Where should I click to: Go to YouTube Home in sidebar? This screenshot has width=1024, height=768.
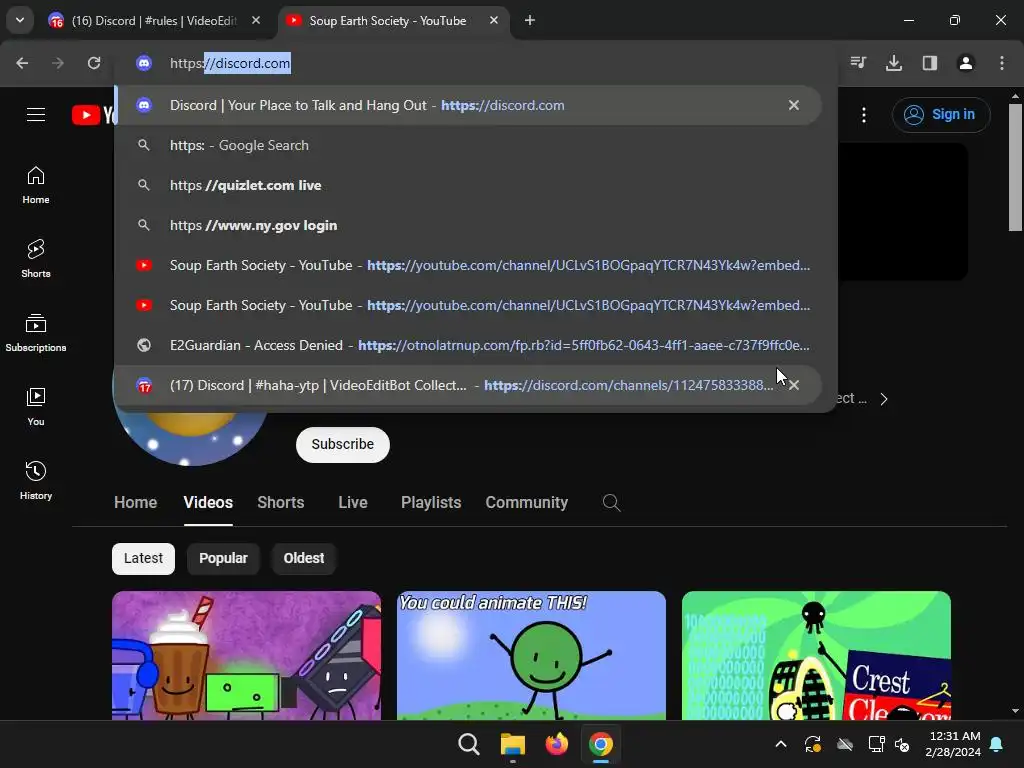pyautogui.click(x=36, y=185)
